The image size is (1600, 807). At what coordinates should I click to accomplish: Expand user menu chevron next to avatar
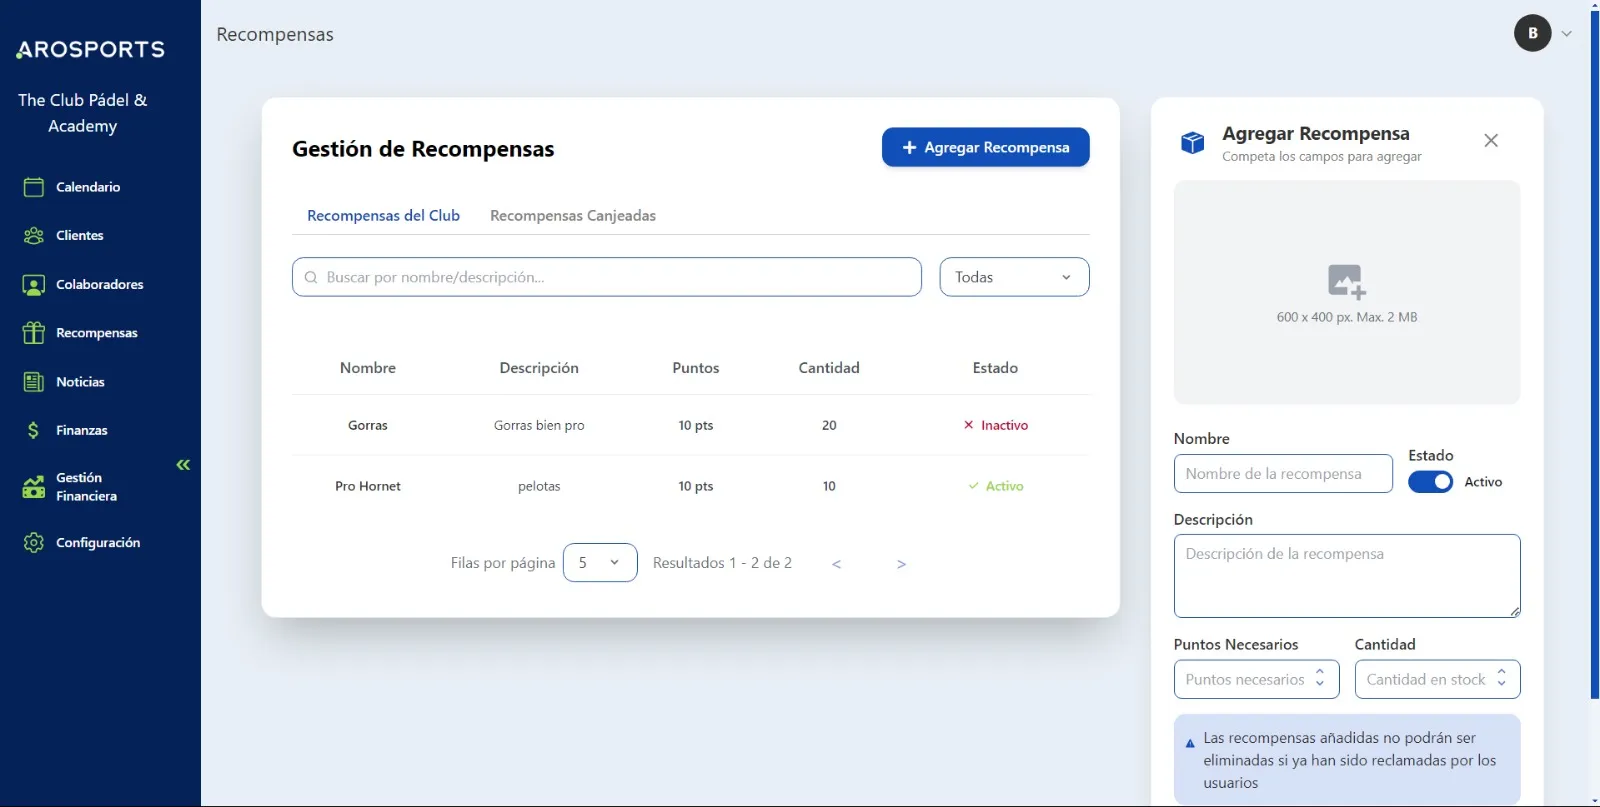pos(1567,34)
